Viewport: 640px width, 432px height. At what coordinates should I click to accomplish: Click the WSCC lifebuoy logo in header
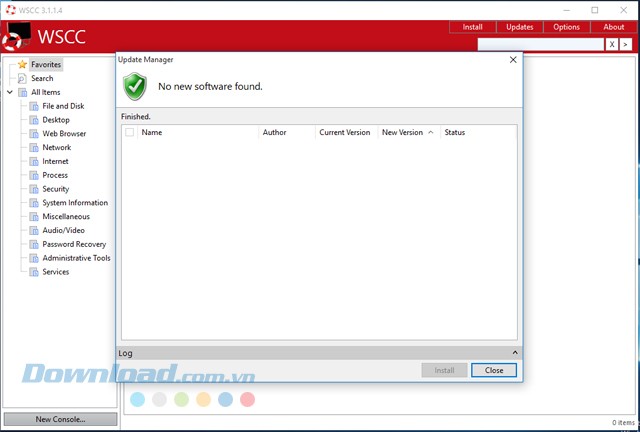coord(16,36)
